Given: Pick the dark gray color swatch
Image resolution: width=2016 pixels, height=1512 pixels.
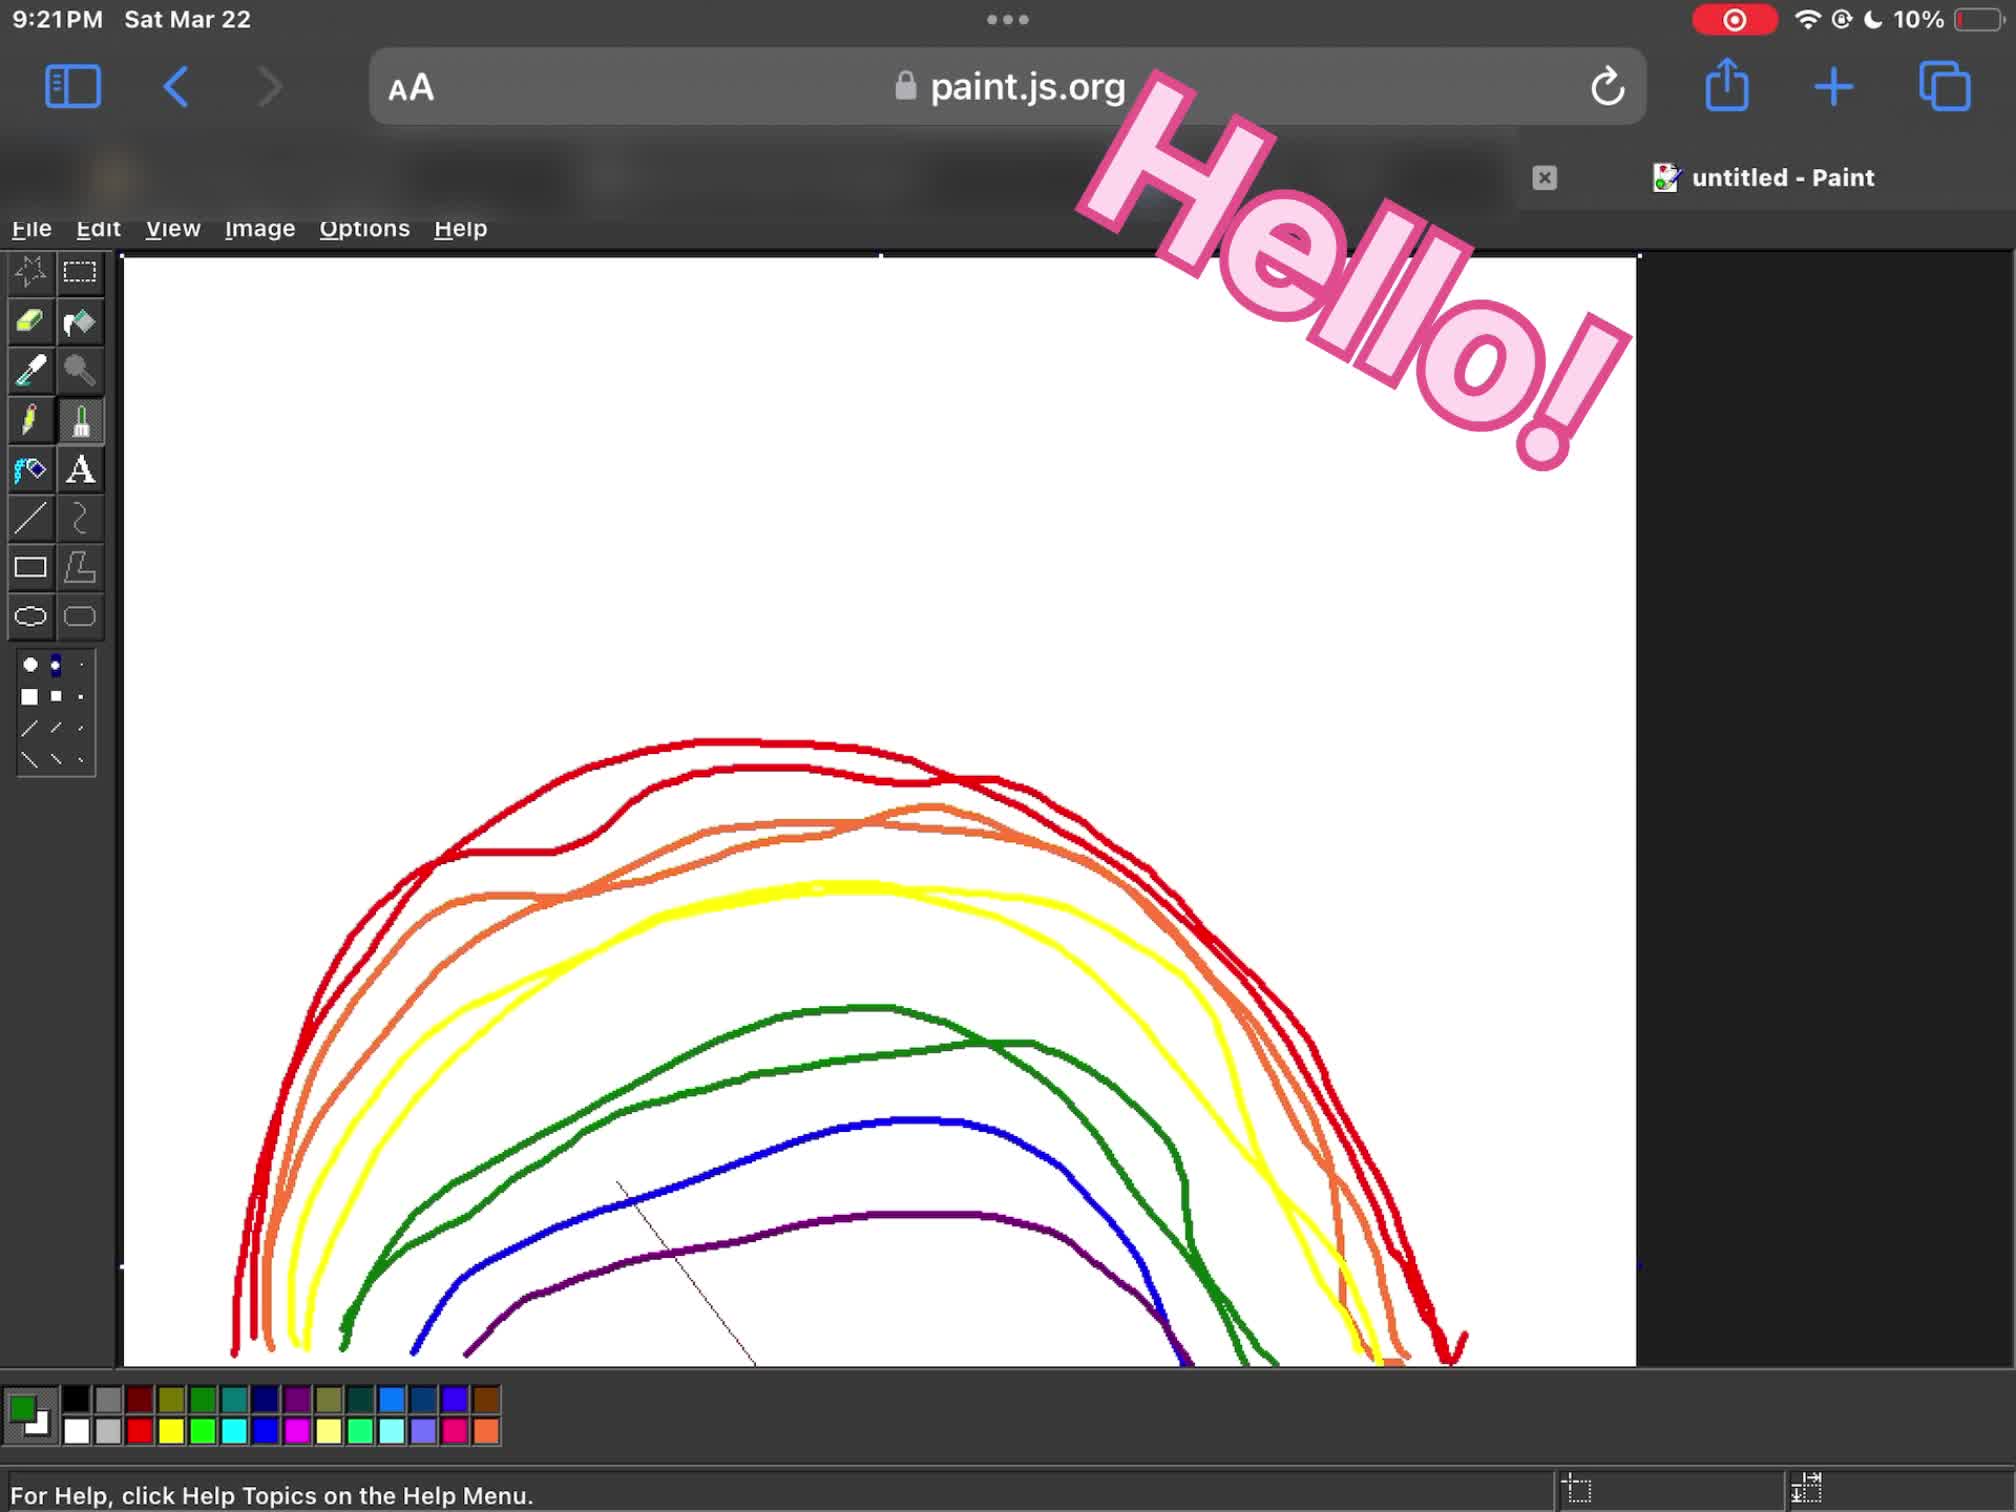Looking at the screenshot, I should (x=108, y=1399).
